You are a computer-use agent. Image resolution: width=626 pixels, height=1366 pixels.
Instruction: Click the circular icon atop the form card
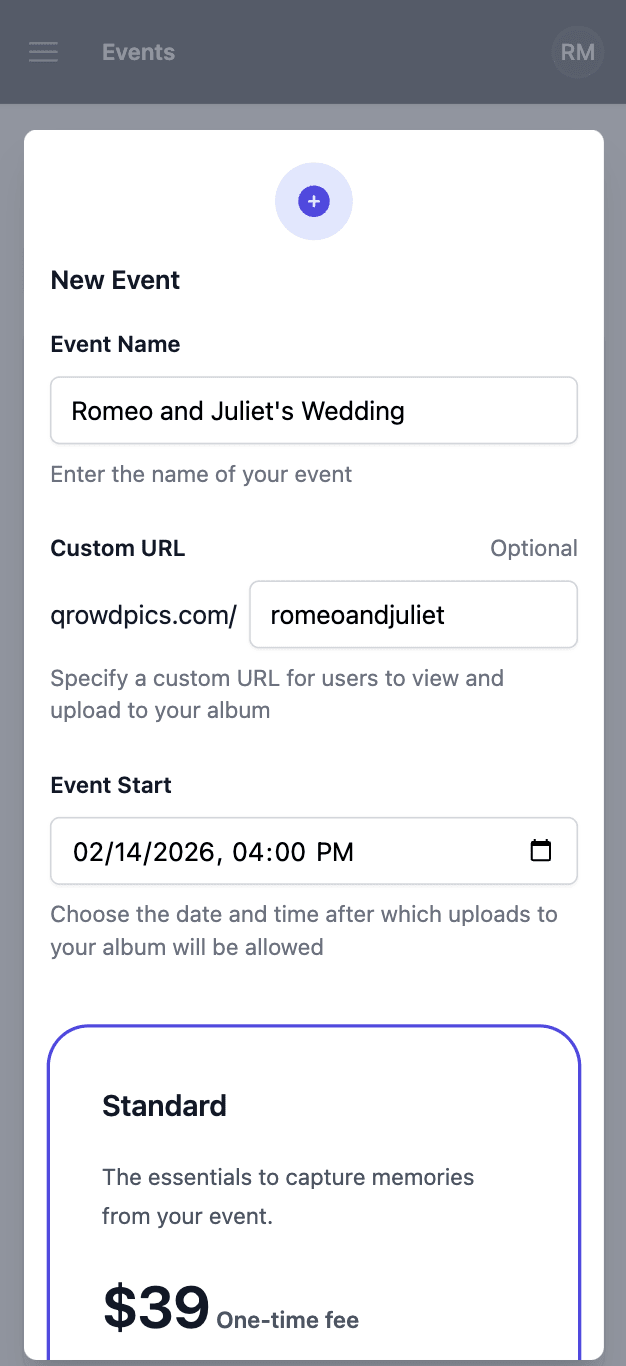(313, 200)
